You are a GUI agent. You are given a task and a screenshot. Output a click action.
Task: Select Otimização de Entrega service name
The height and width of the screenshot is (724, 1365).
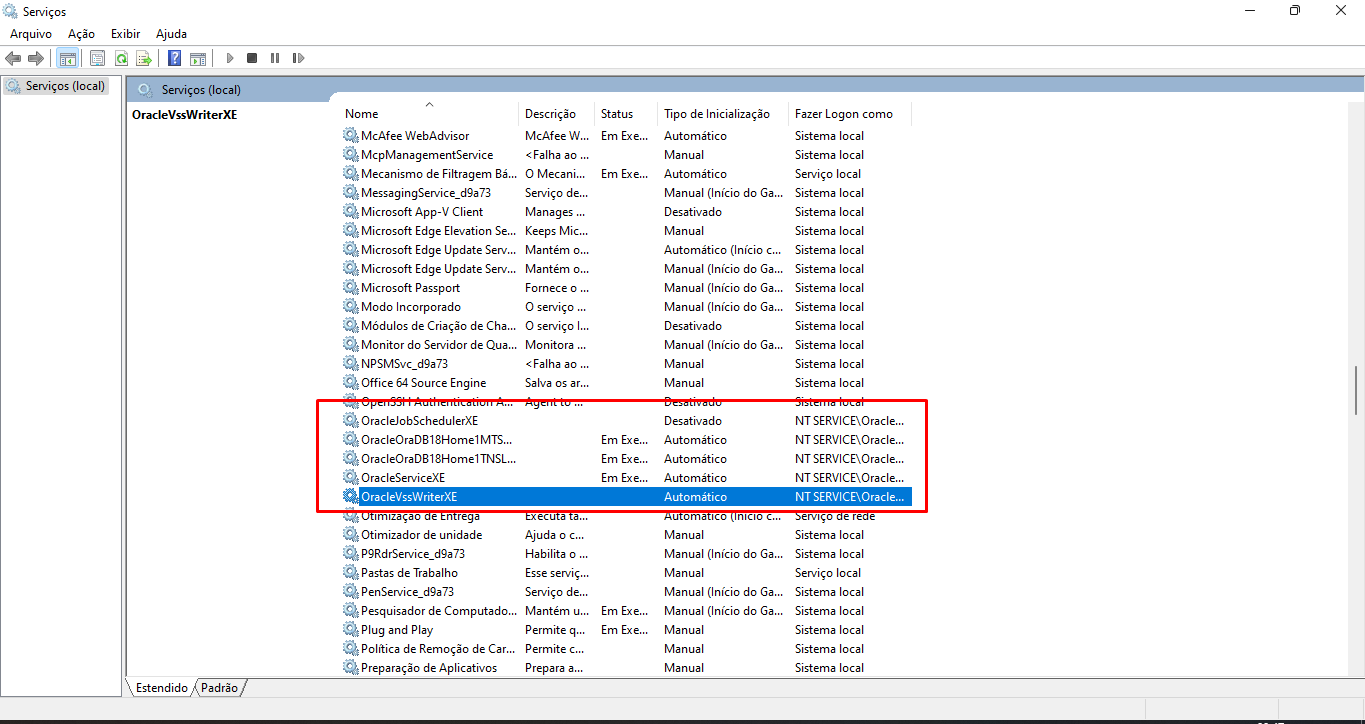coord(420,516)
